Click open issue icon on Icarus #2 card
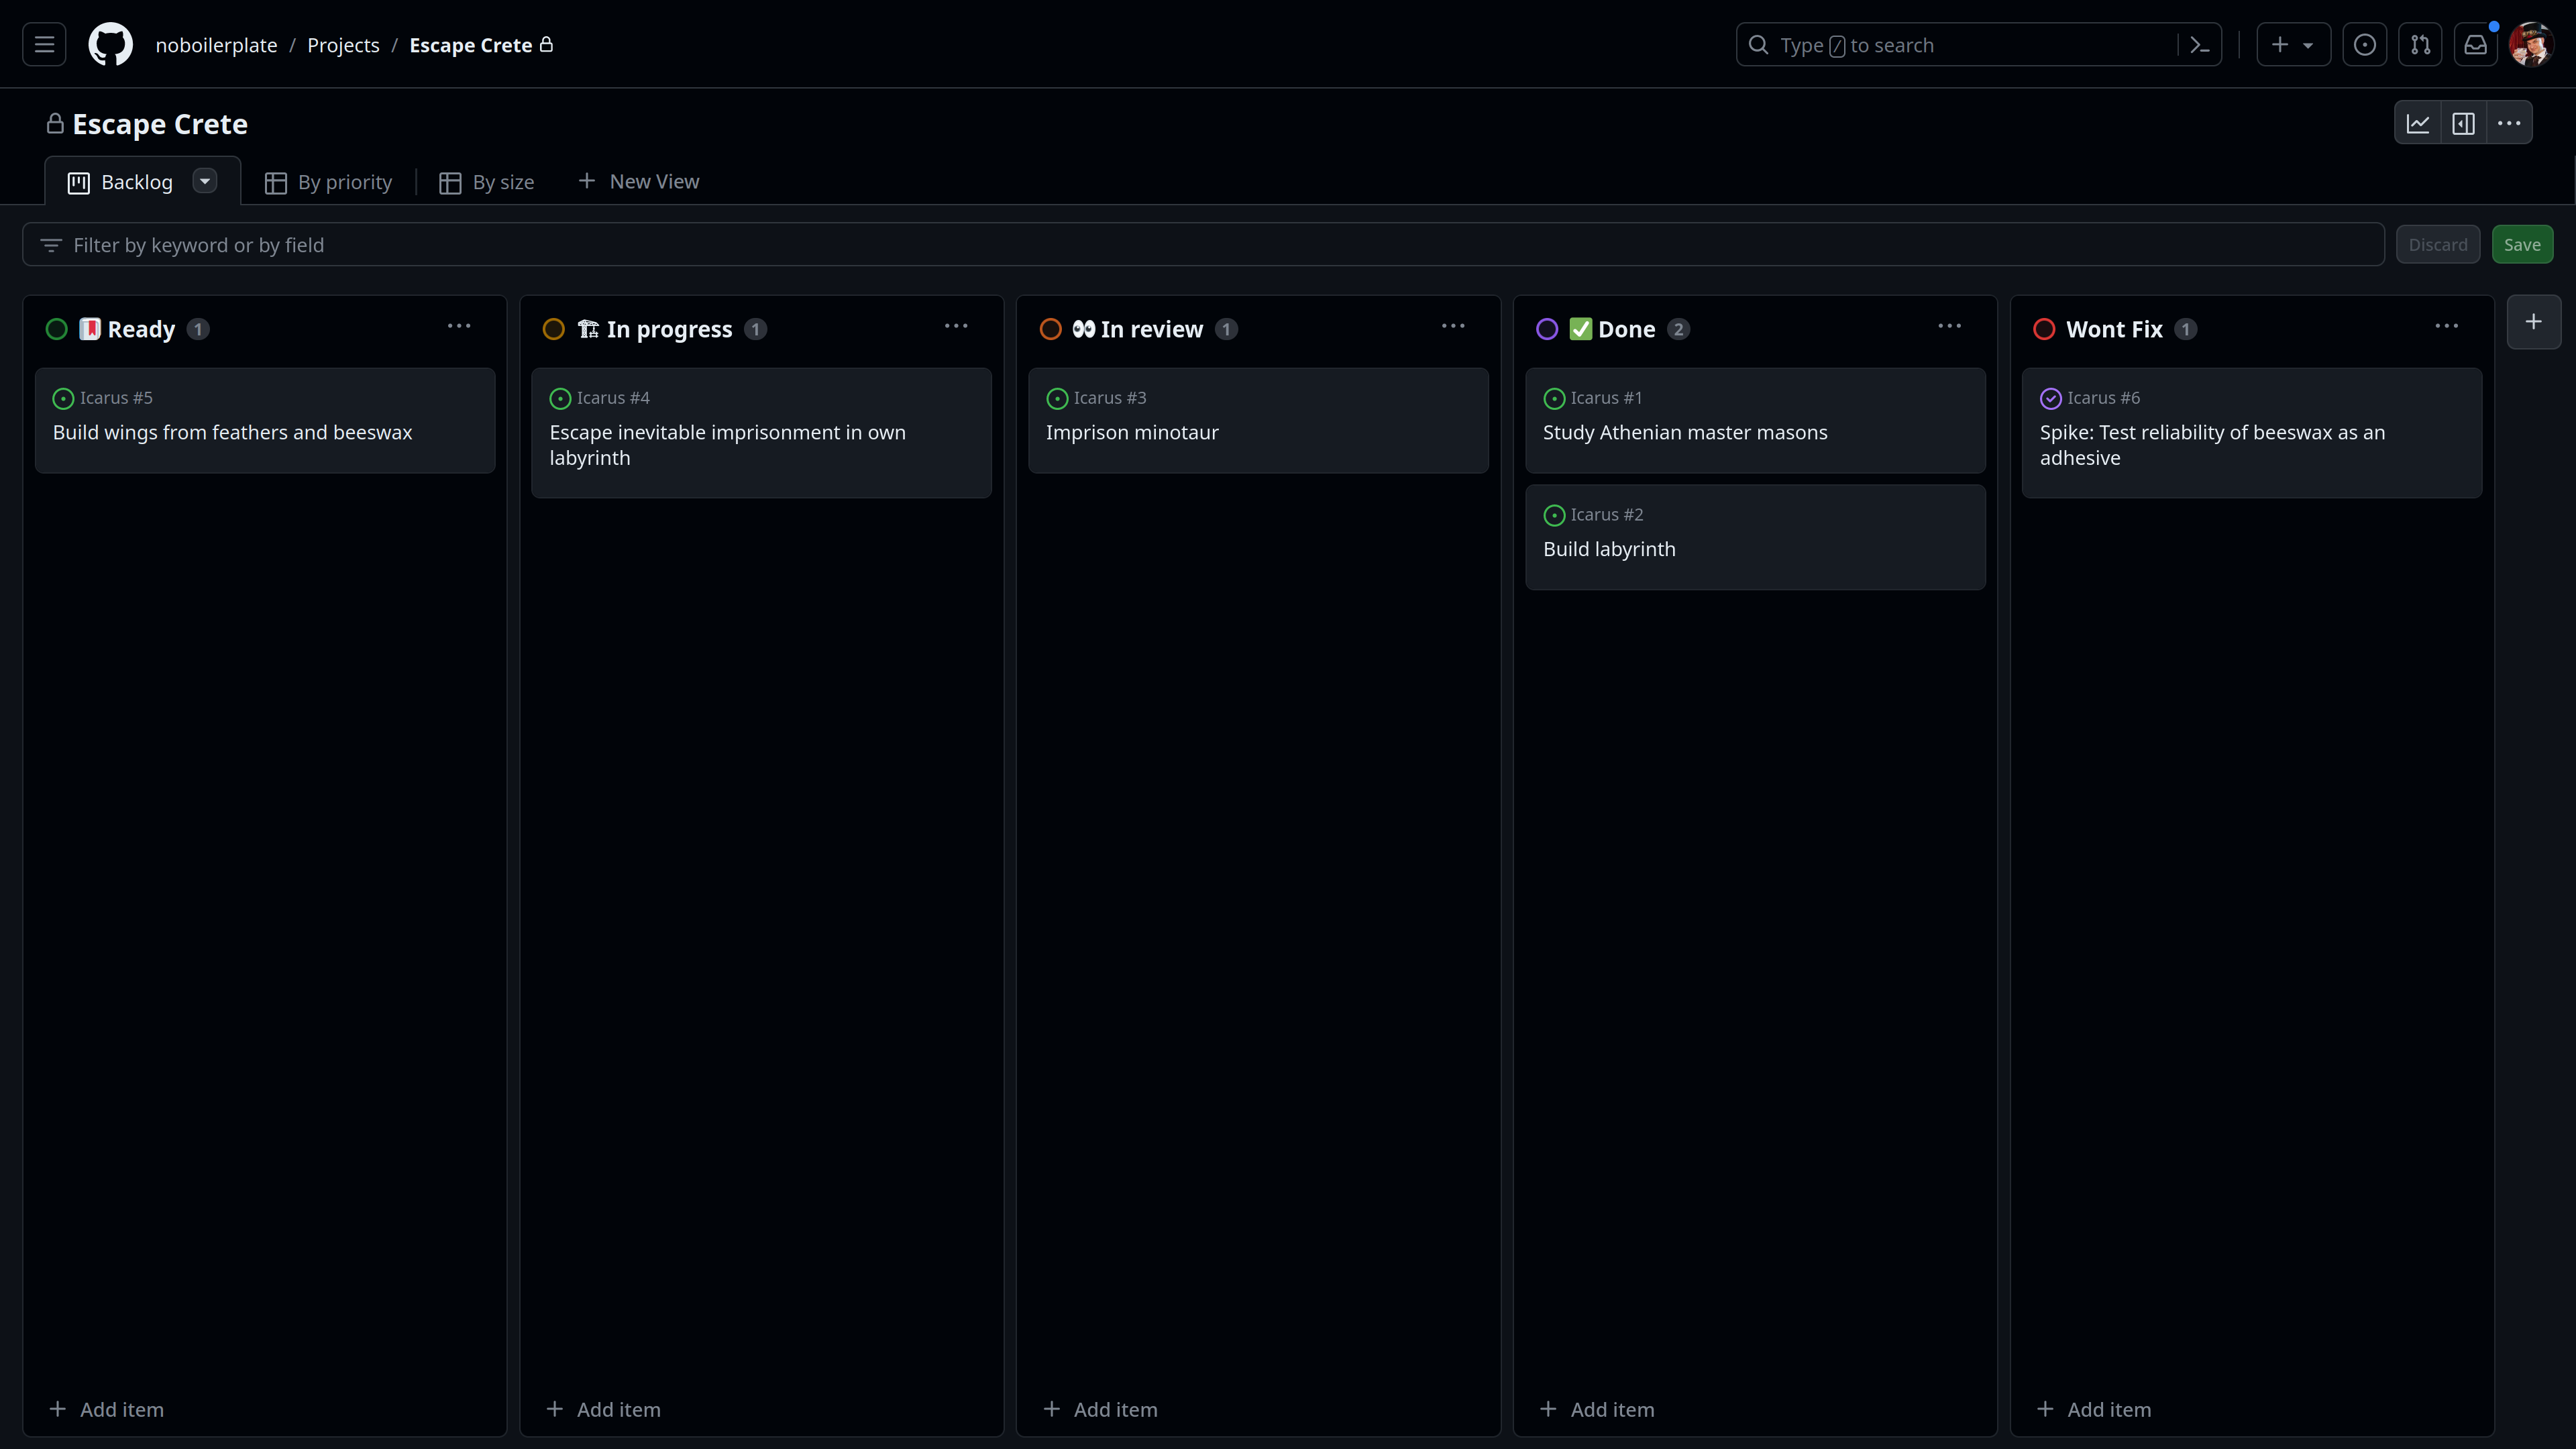 pyautogui.click(x=1554, y=516)
